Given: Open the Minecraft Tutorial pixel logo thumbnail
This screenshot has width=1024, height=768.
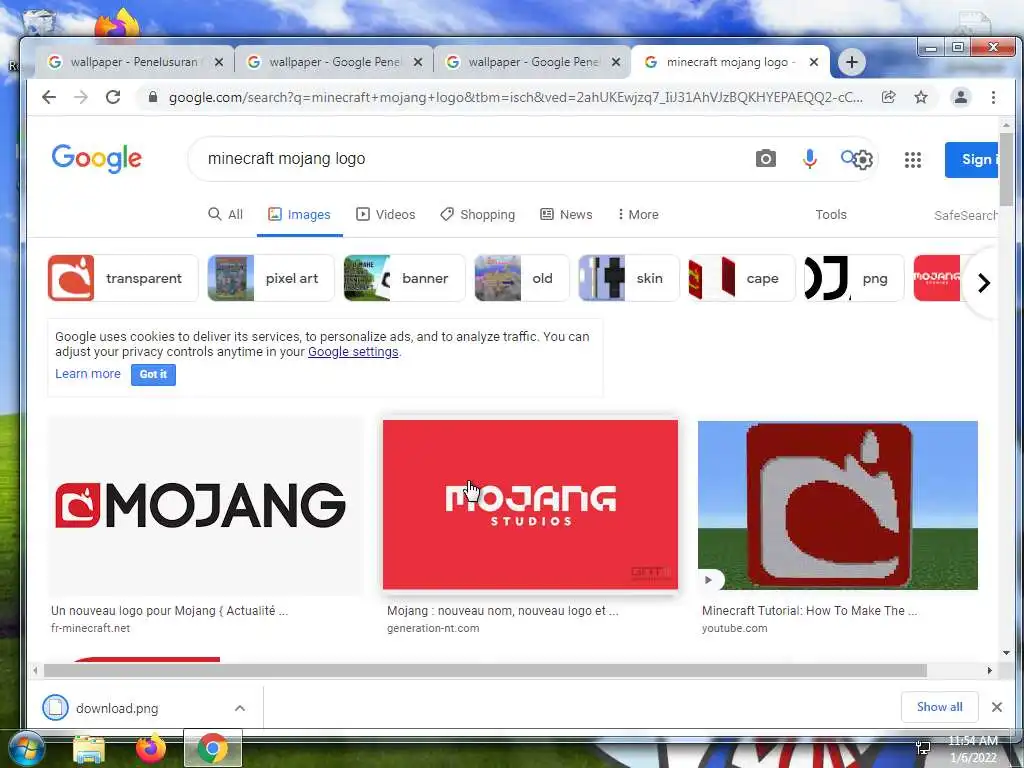Looking at the screenshot, I should [838, 505].
